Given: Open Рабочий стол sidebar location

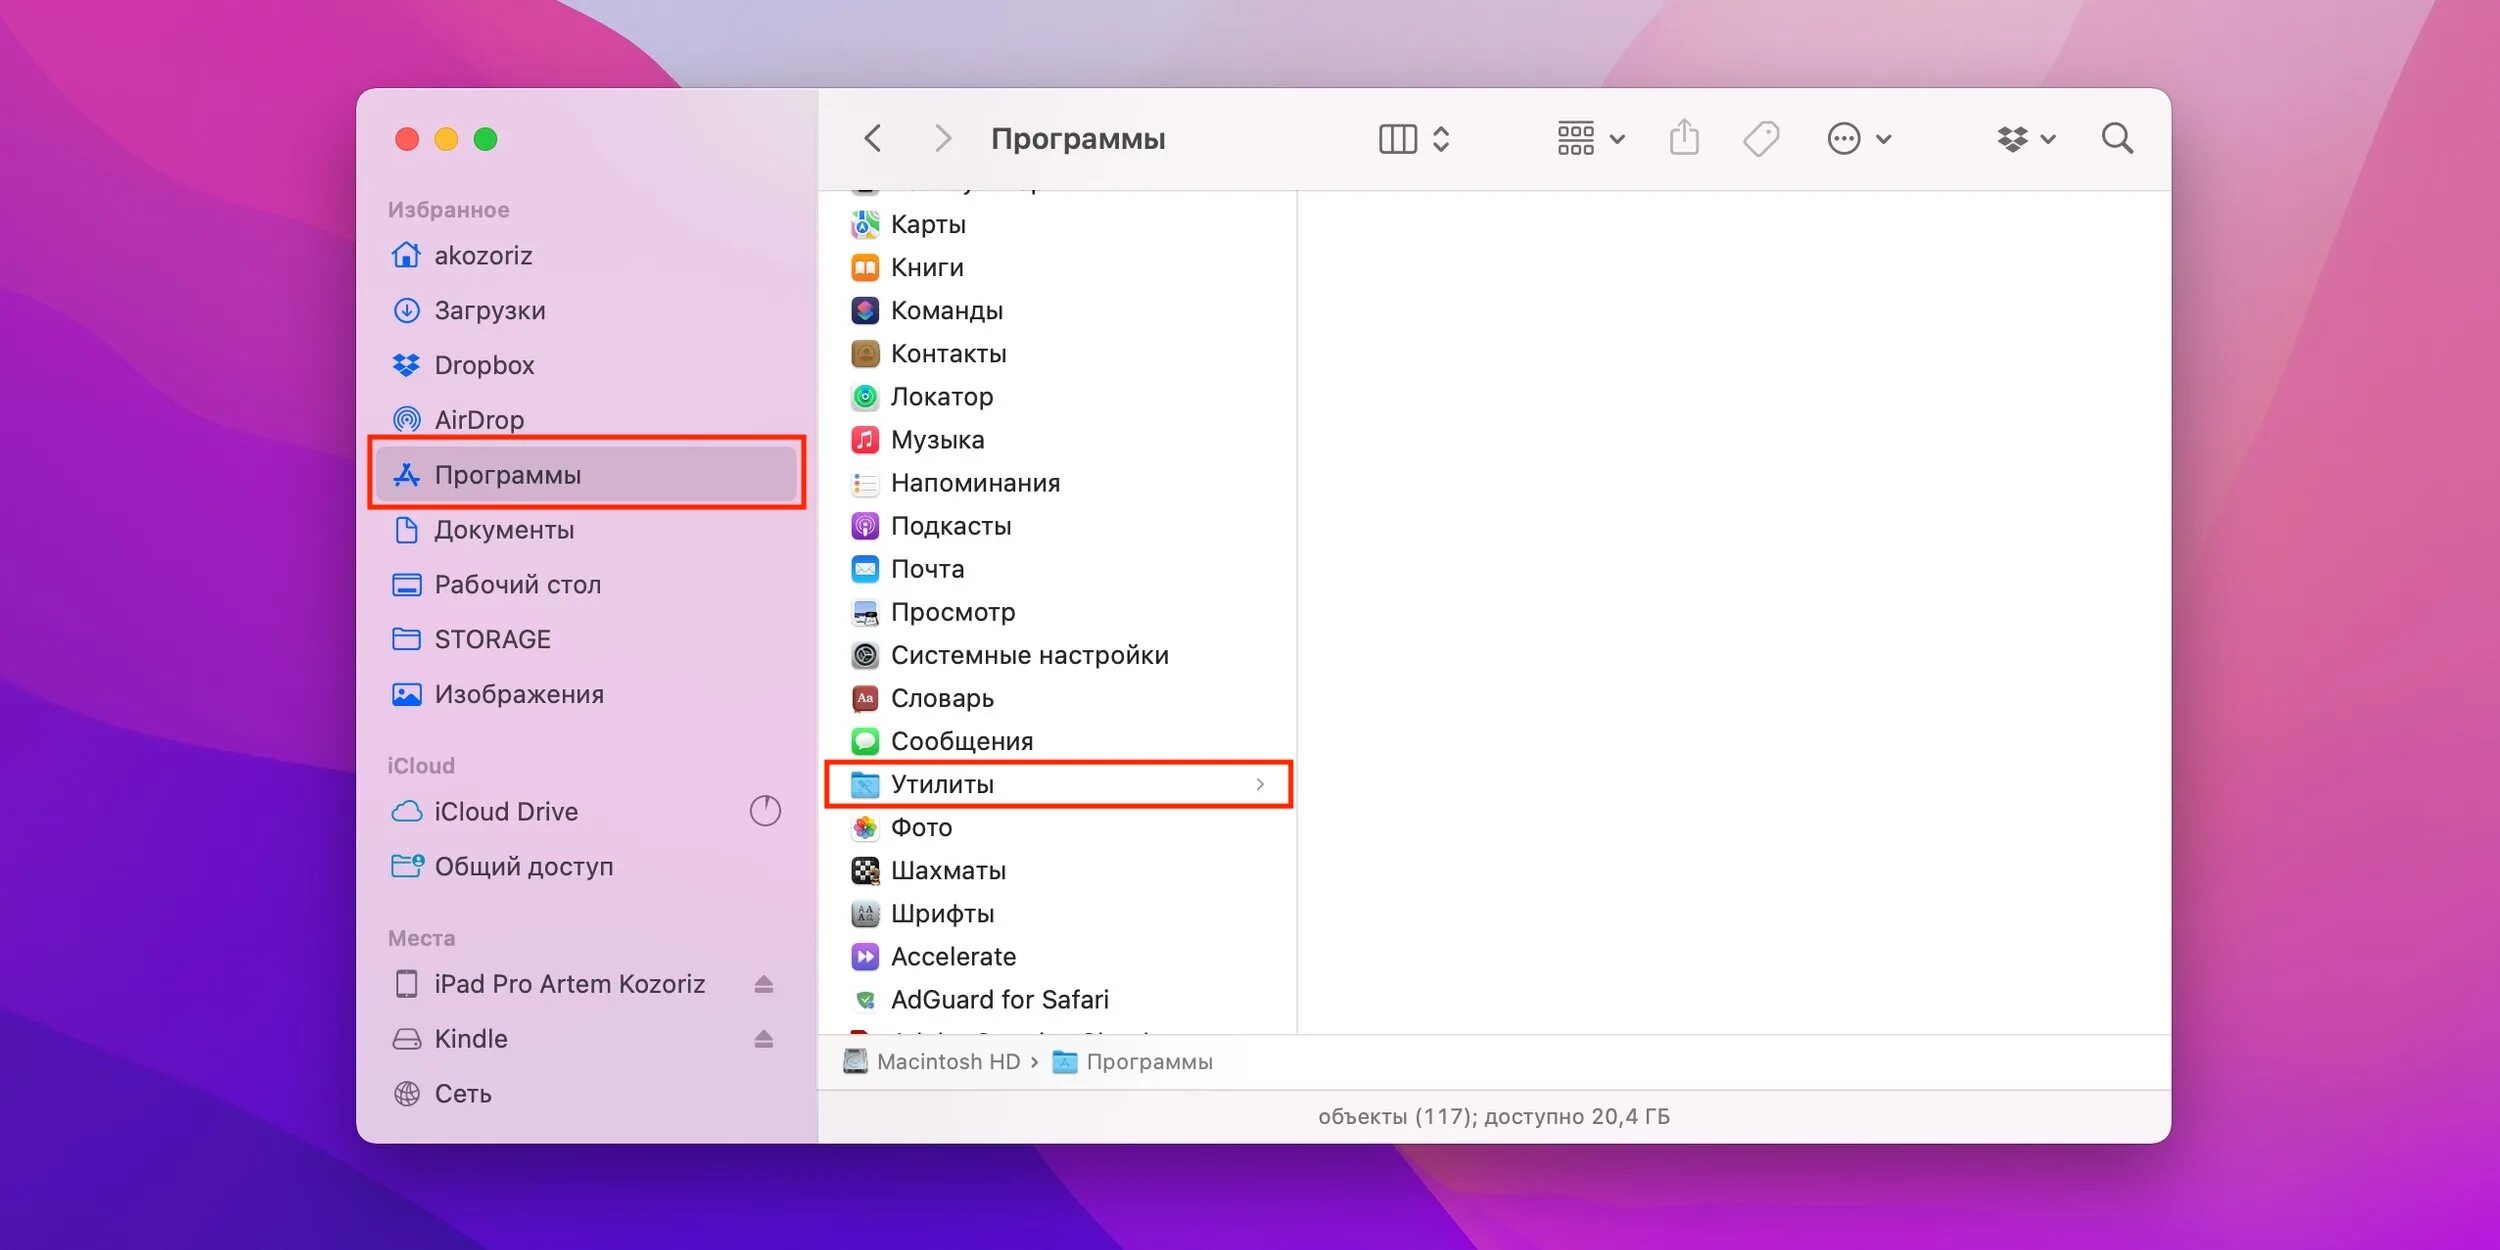Looking at the screenshot, I should point(516,584).
